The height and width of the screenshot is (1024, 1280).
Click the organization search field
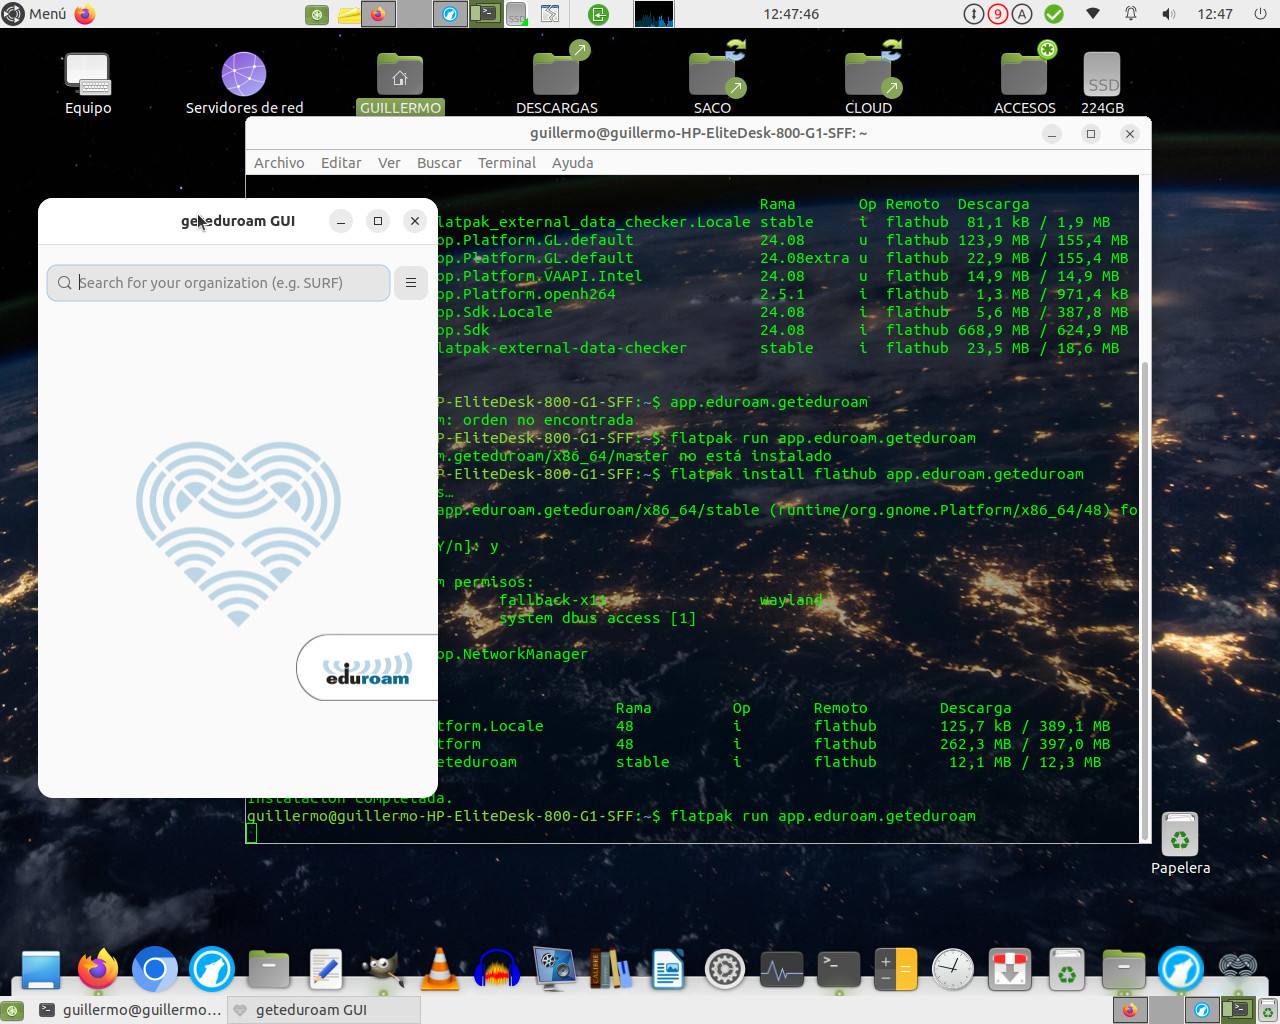click(218, 283)
